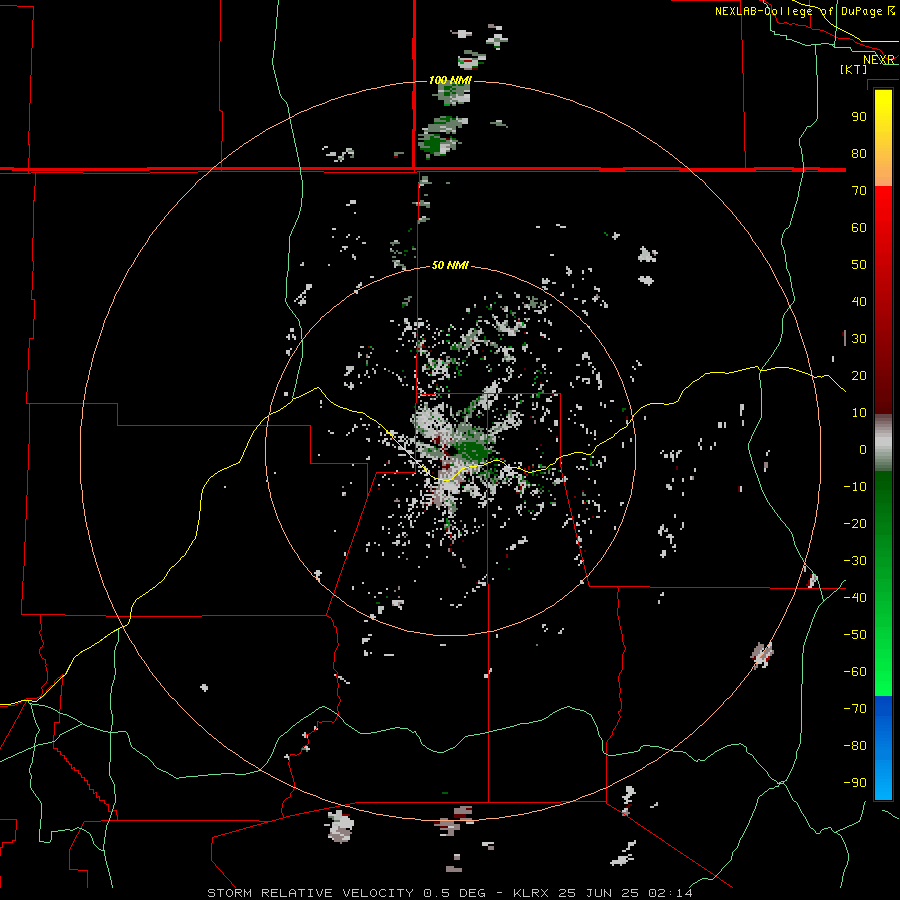Click the STORM RELATIVE VELOCITY product title
The height and width of the screenshot is (900, 900).
click(x=311, y=893)
